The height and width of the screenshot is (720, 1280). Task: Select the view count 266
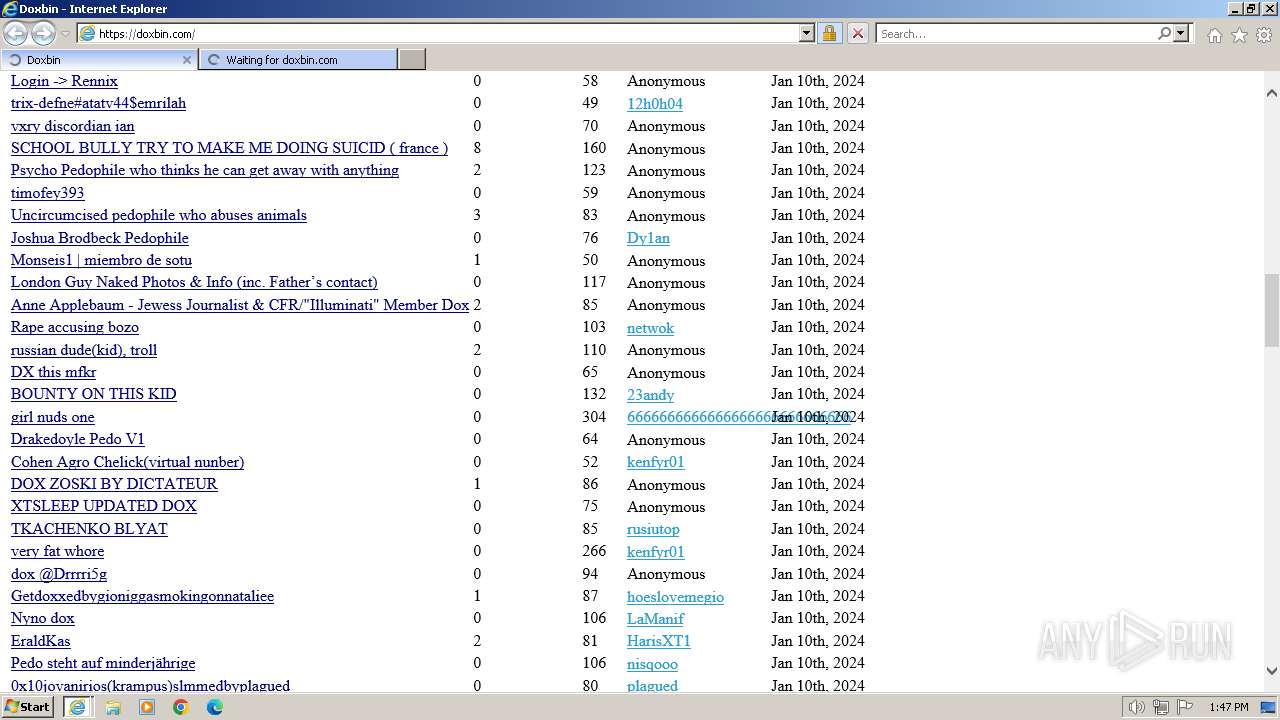594,551
